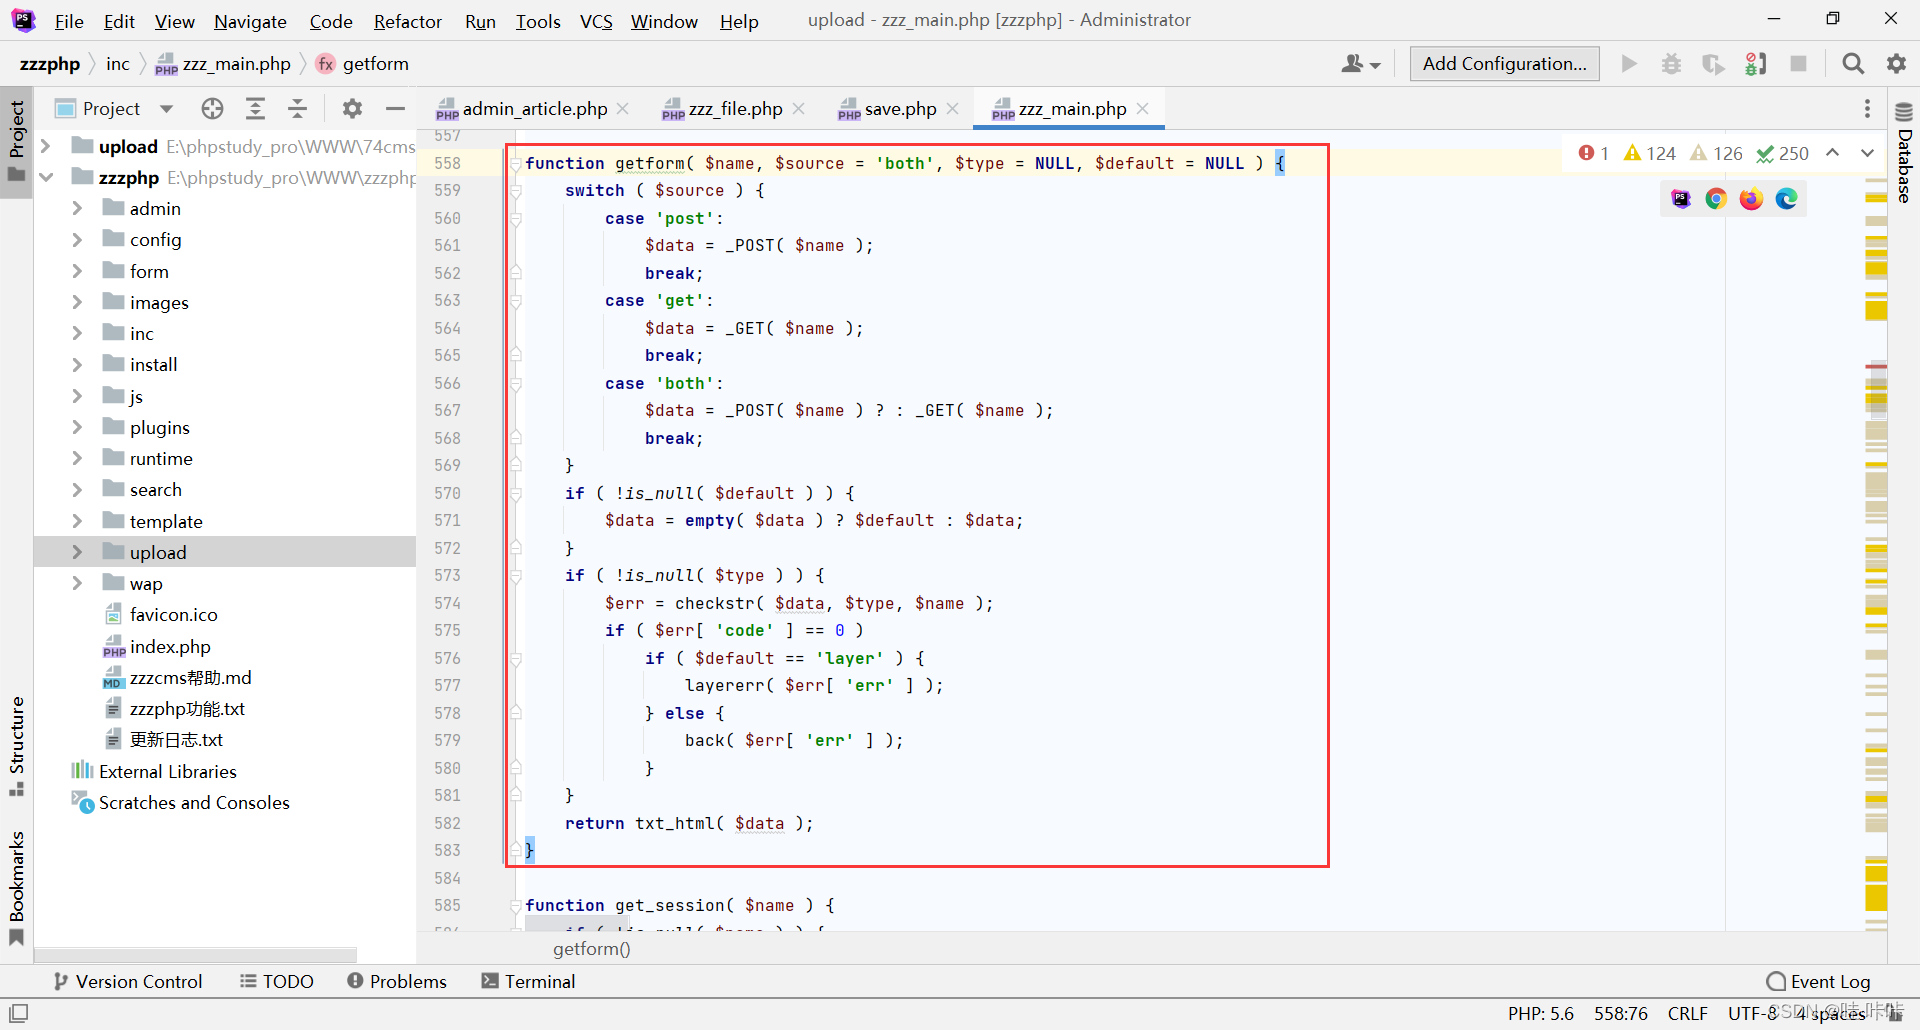Toggle the Bookmarks side tool window

16,888
